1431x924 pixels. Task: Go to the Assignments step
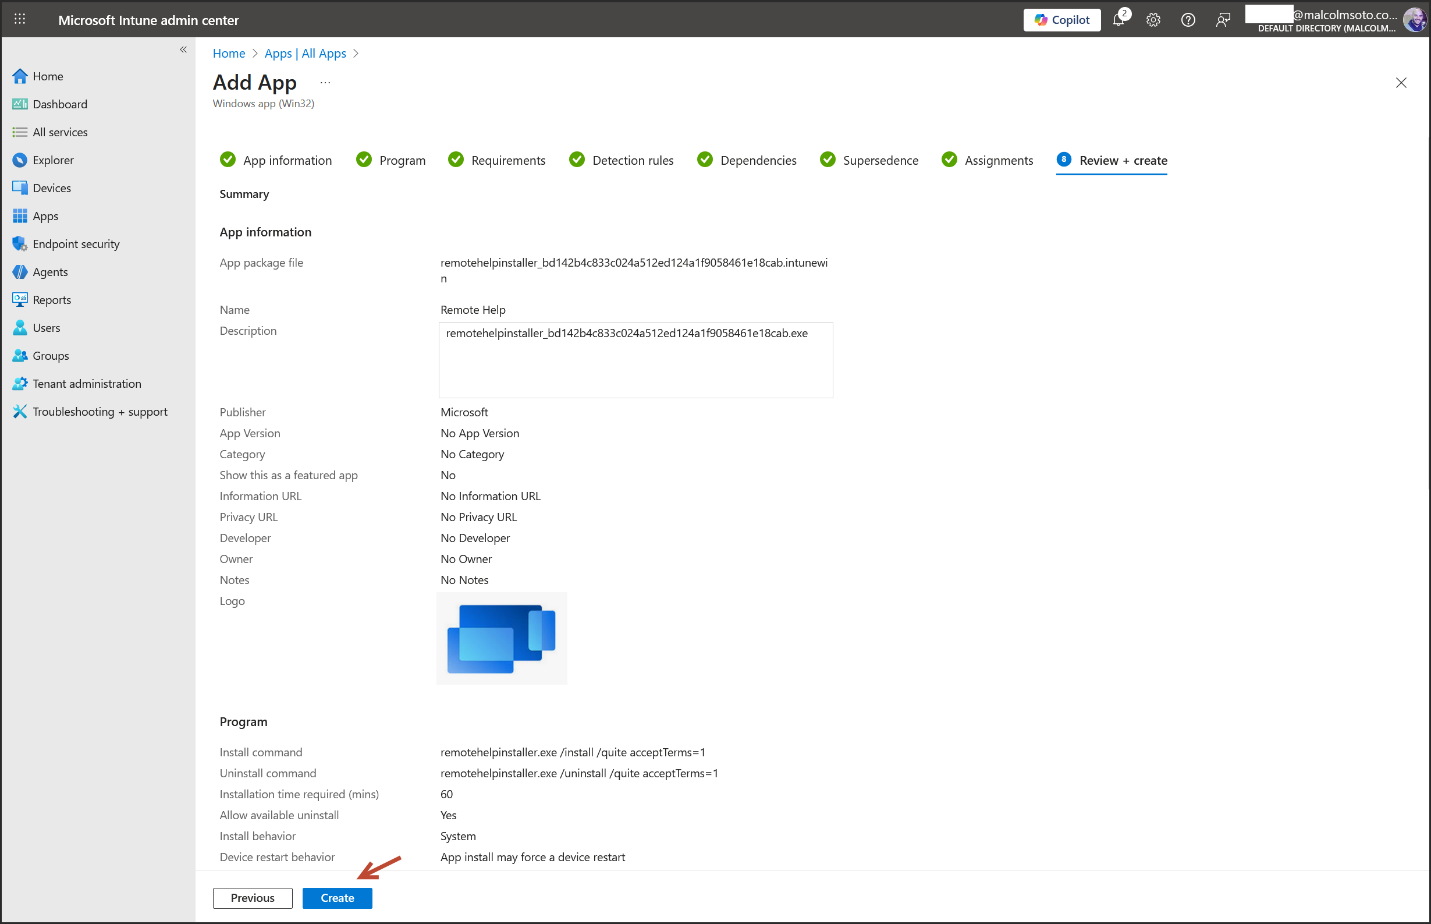point(998,161)
